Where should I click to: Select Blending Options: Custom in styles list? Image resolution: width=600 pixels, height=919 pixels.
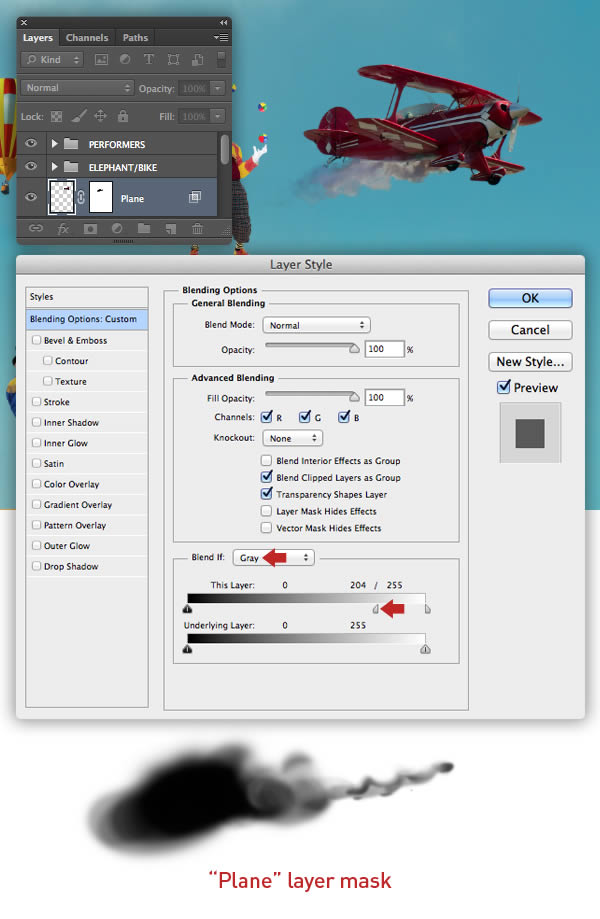[87, 319]
